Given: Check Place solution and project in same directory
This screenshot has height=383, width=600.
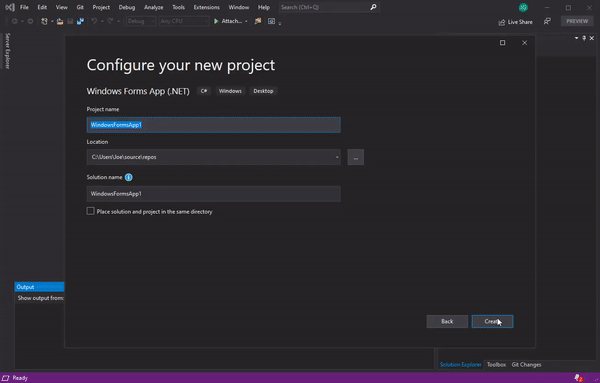Looking at the screenshot, I should coord(90,211).
